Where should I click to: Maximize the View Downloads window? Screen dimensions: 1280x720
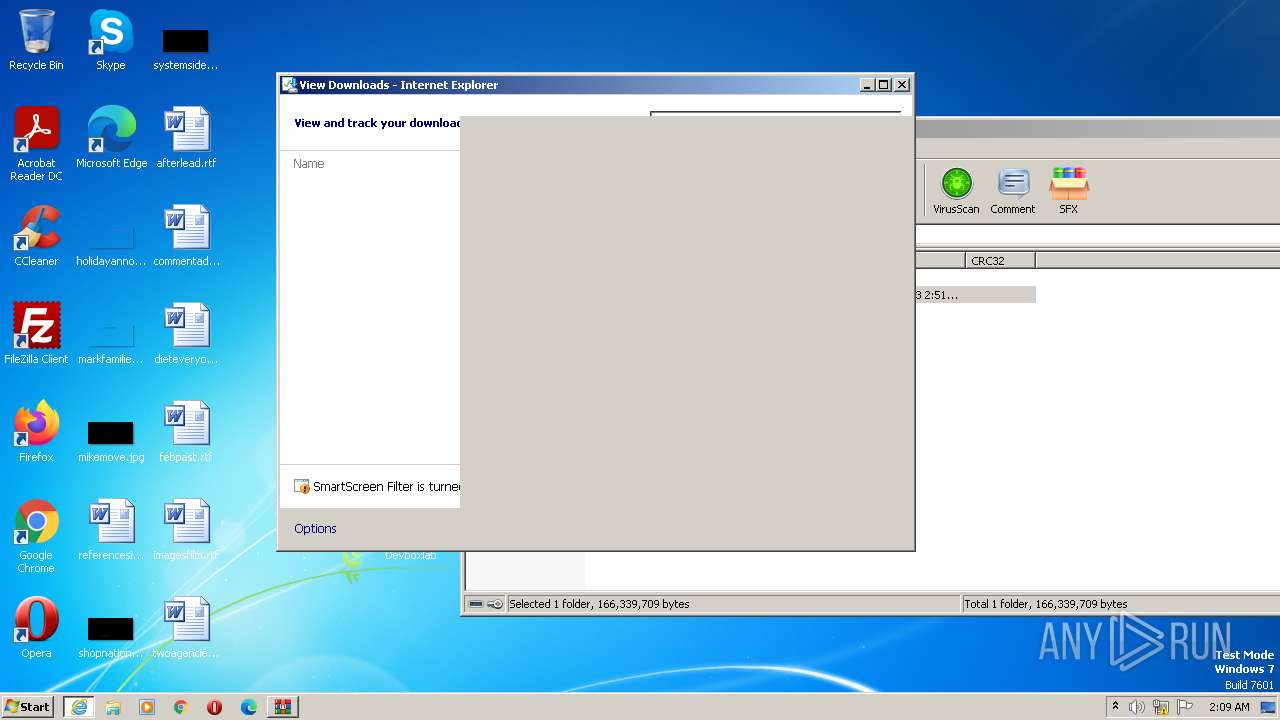[x=884, y=85]
